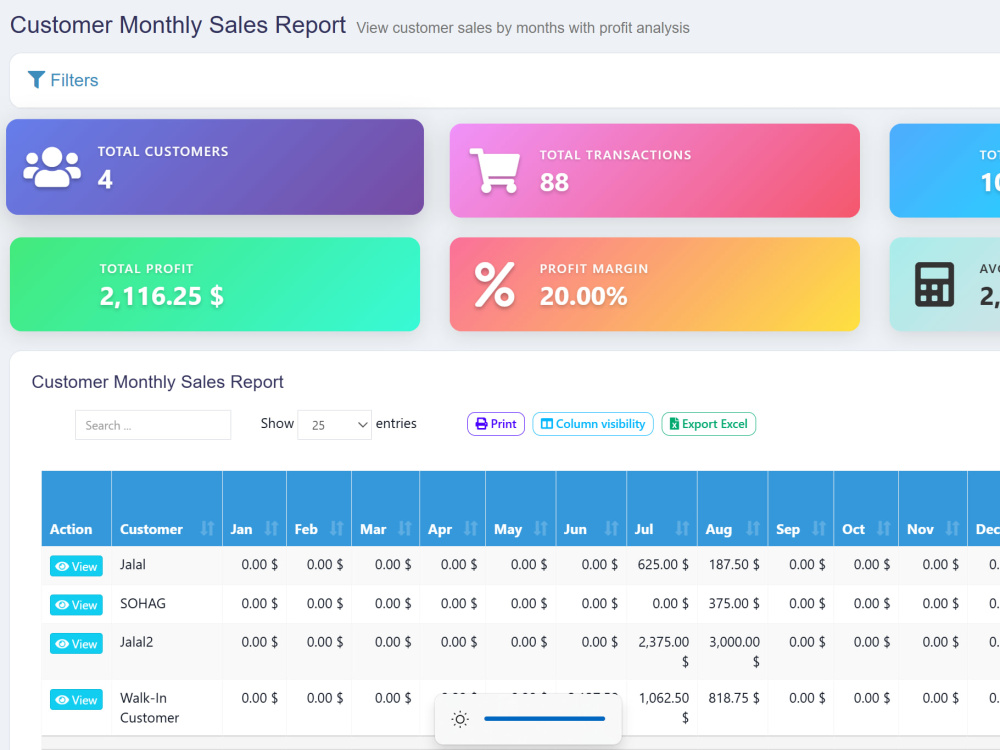Click Jalal2's Aug value 3,000.00 $
Screen dimensions: 1000x750
pyautogui.click(x=734, y=652)
